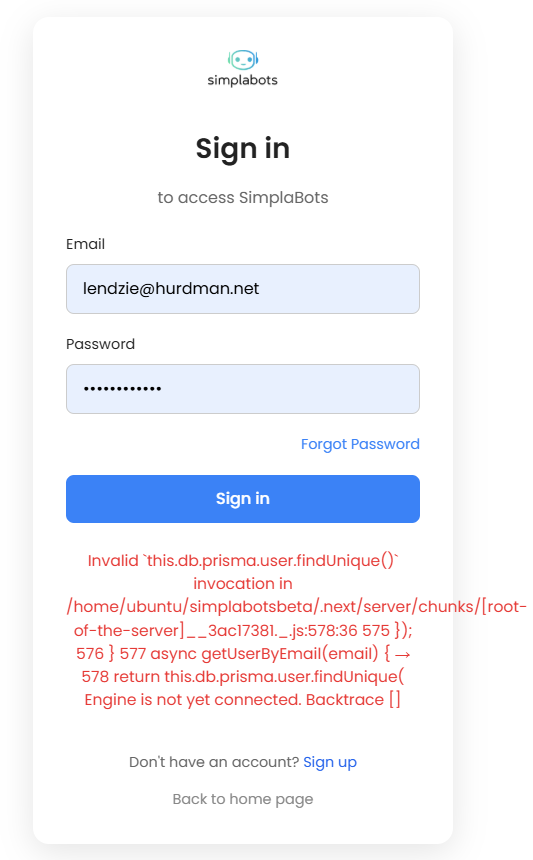Click the simplabots wordmark under the logo

(x=242, y=80)
